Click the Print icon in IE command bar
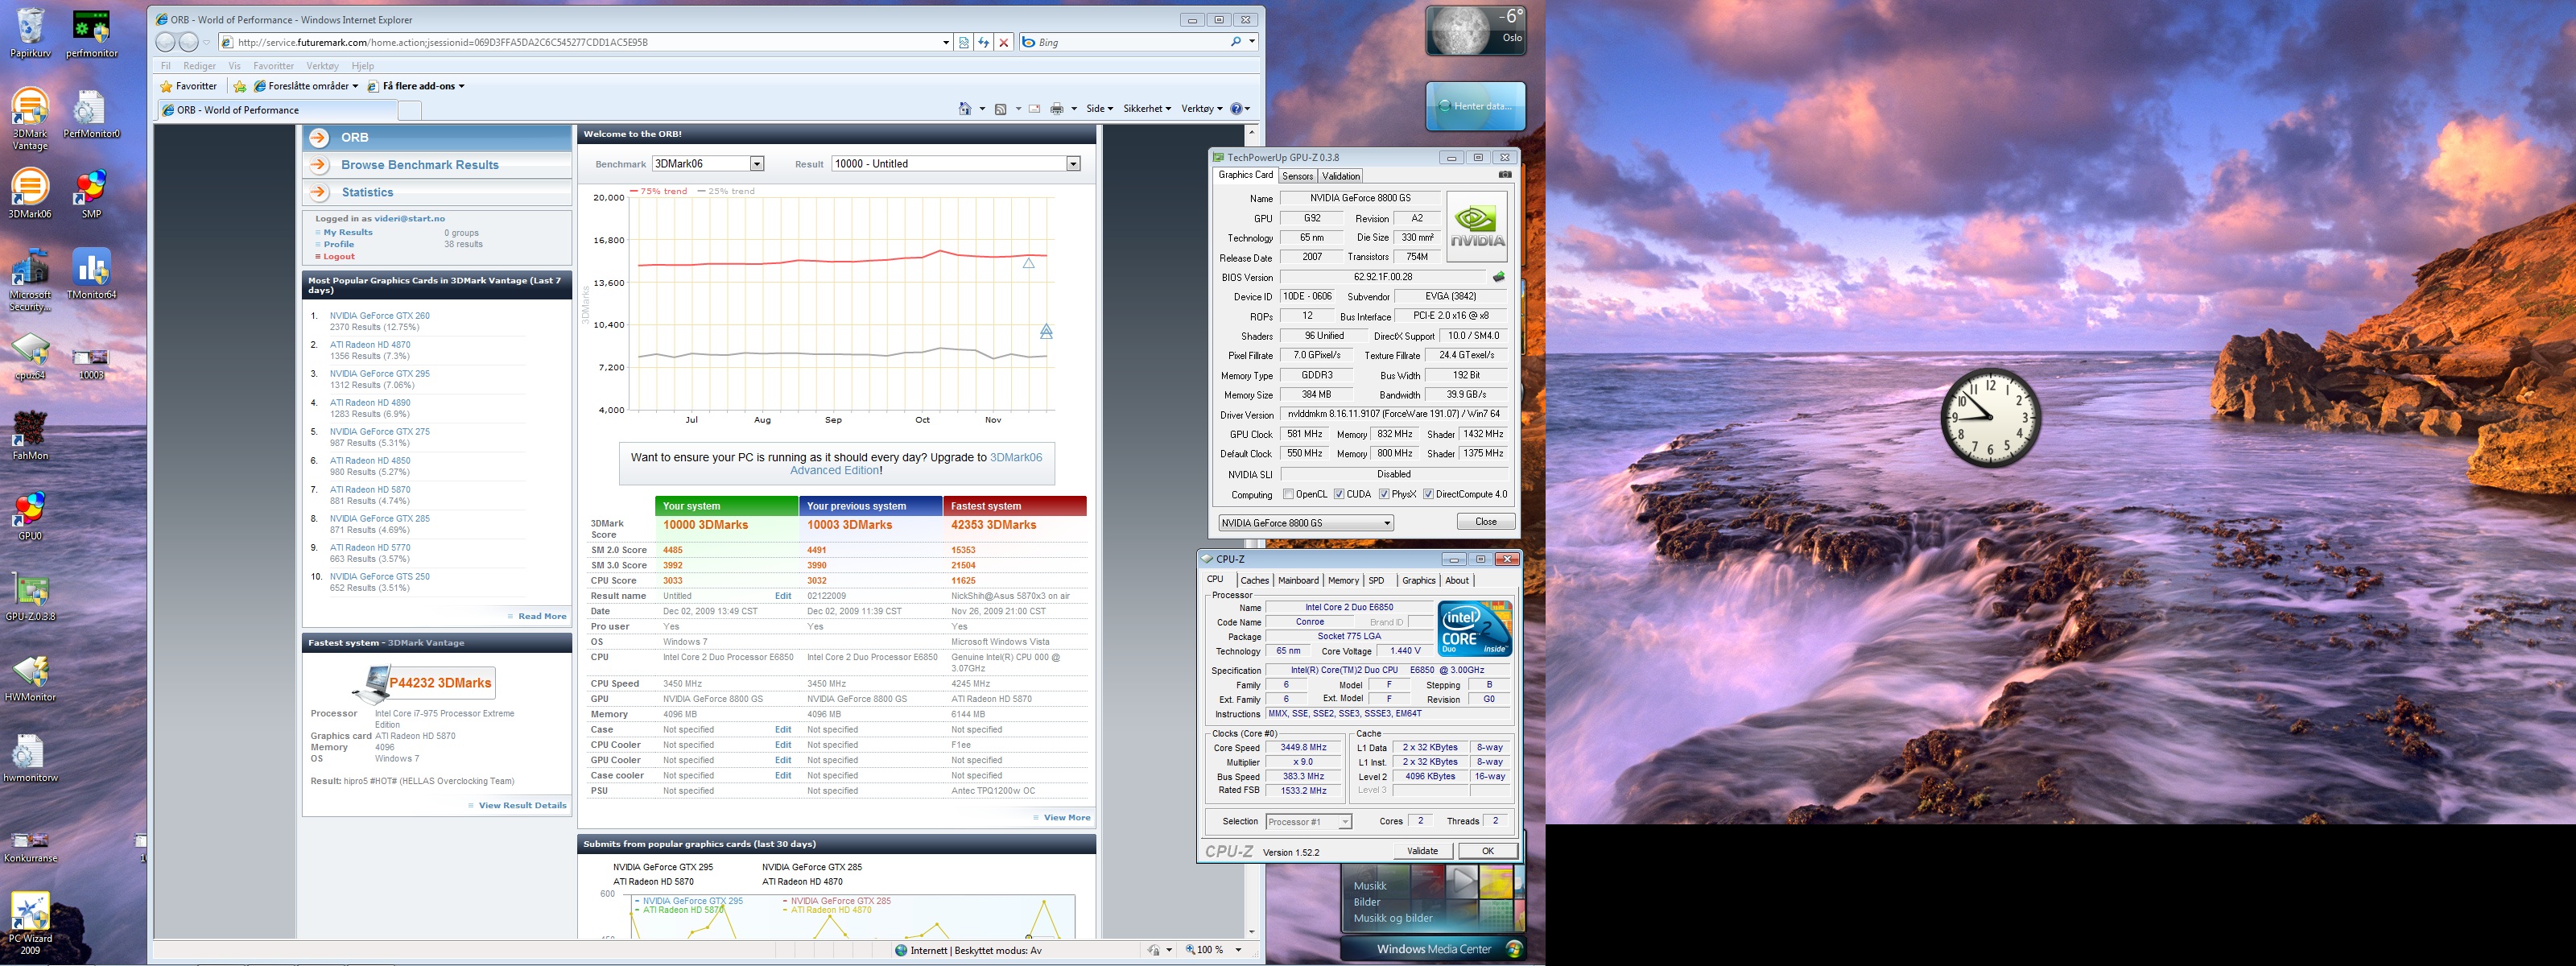The height and width of the screenshot is (966, 2576). pyautogui.click(x=1057, y=109)
